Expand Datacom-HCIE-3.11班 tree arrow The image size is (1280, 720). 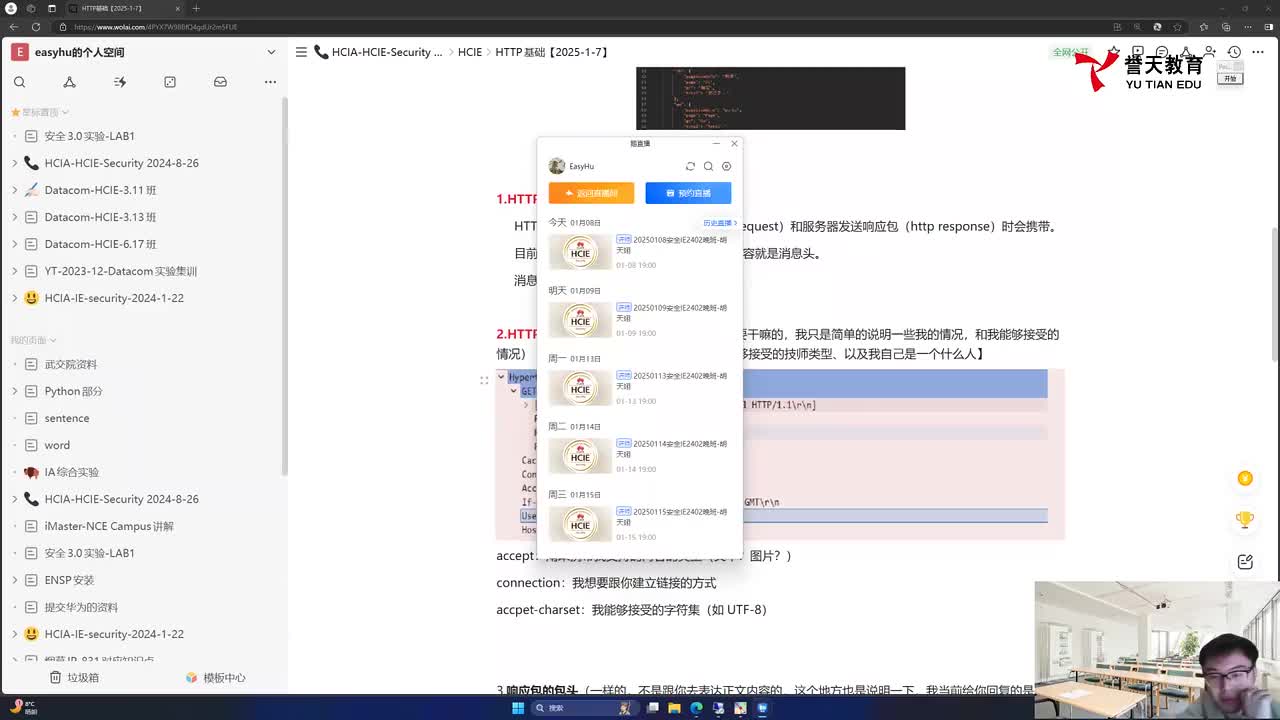[14, 190]
